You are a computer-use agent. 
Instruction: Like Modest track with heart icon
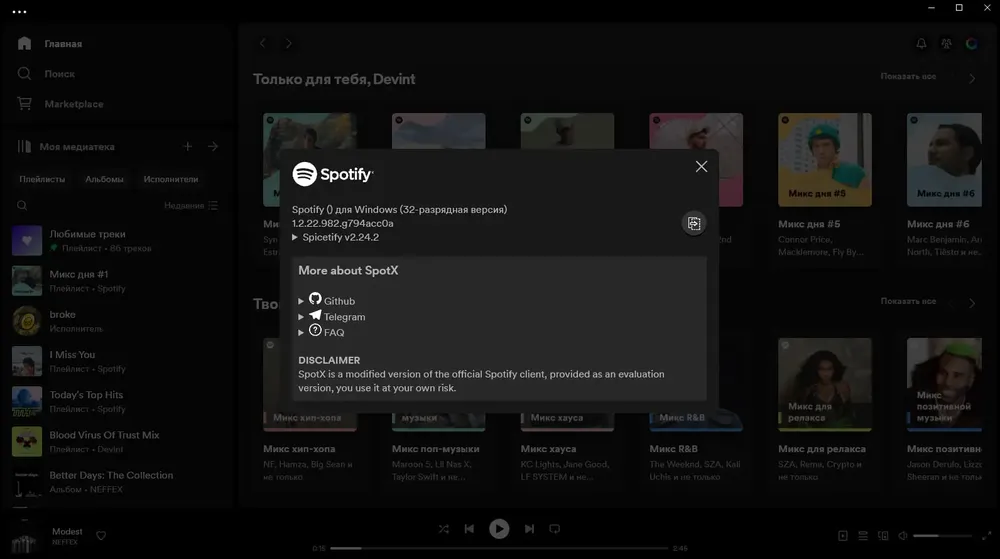(x=101, y=535)
